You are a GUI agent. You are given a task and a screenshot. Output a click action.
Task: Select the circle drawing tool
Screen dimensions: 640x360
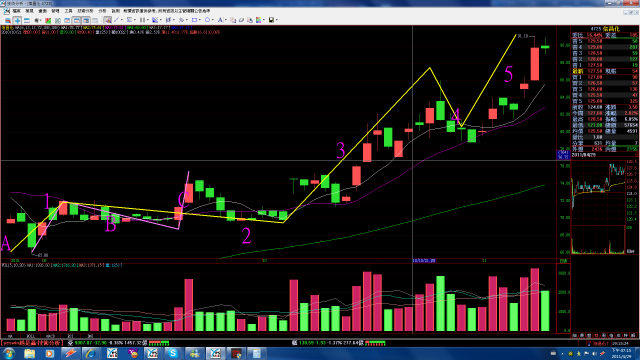click(x=207, y=20)
